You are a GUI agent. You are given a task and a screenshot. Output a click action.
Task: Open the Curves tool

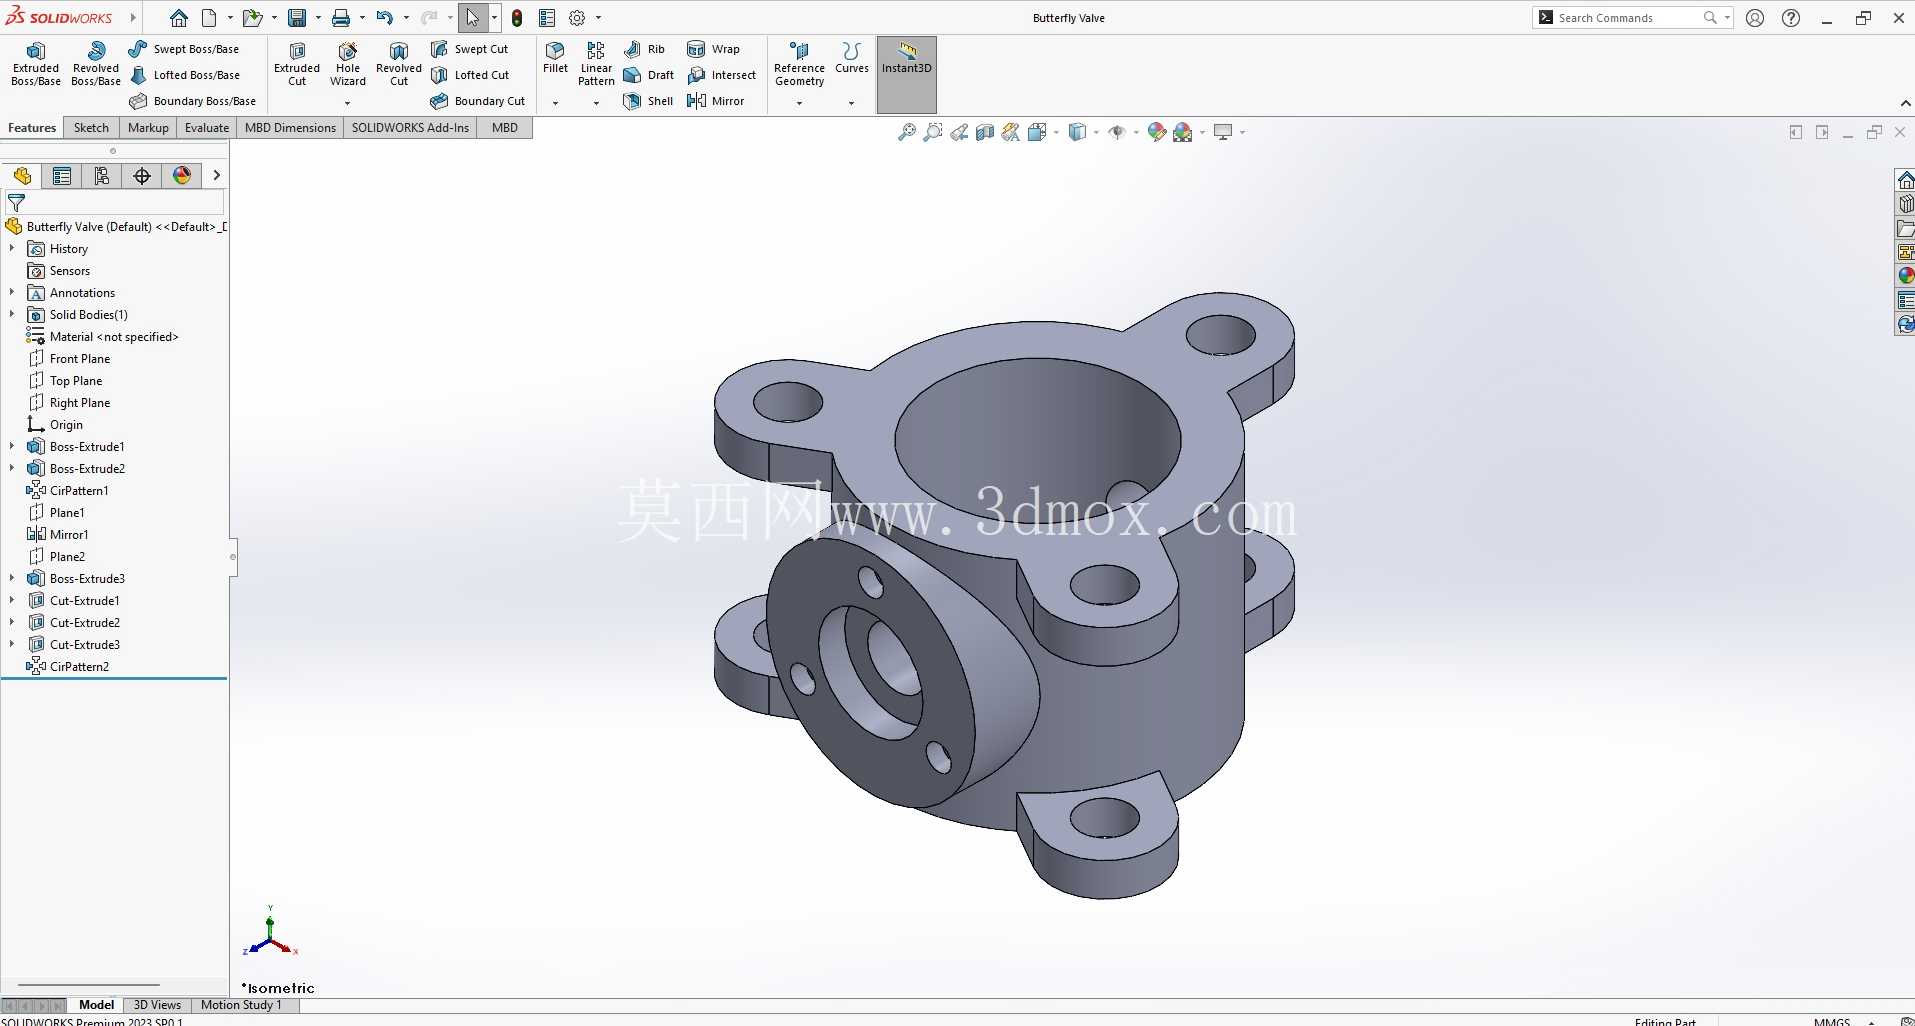coord(851,58)
